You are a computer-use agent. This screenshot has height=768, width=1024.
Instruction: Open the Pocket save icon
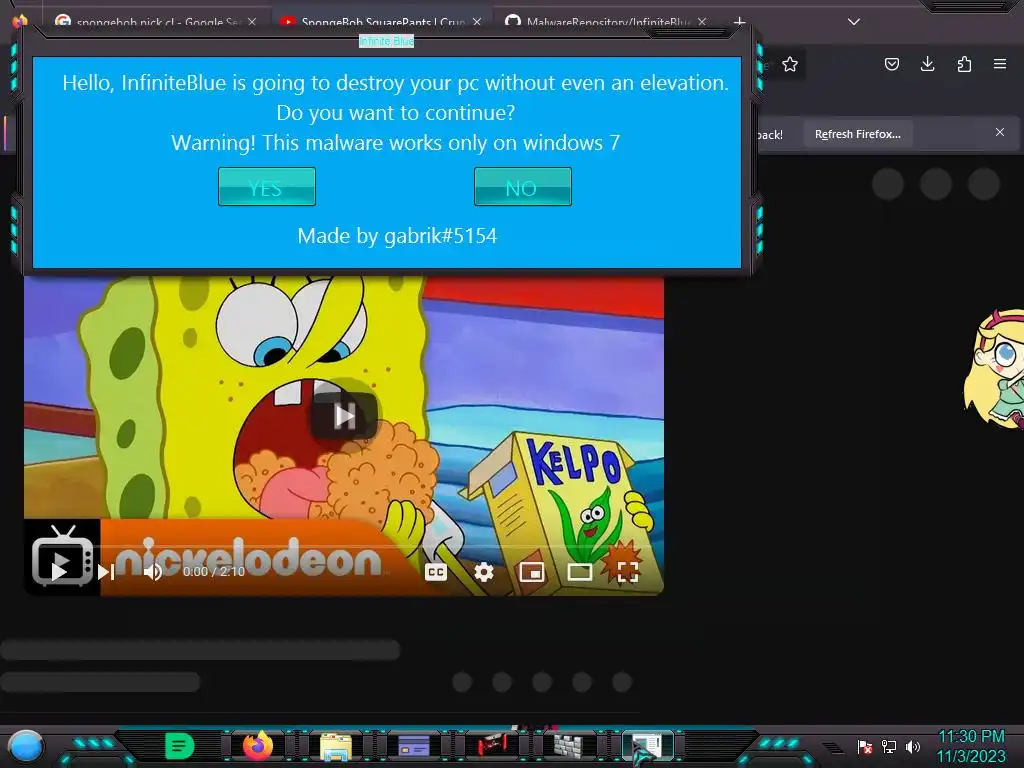point(891,64)
